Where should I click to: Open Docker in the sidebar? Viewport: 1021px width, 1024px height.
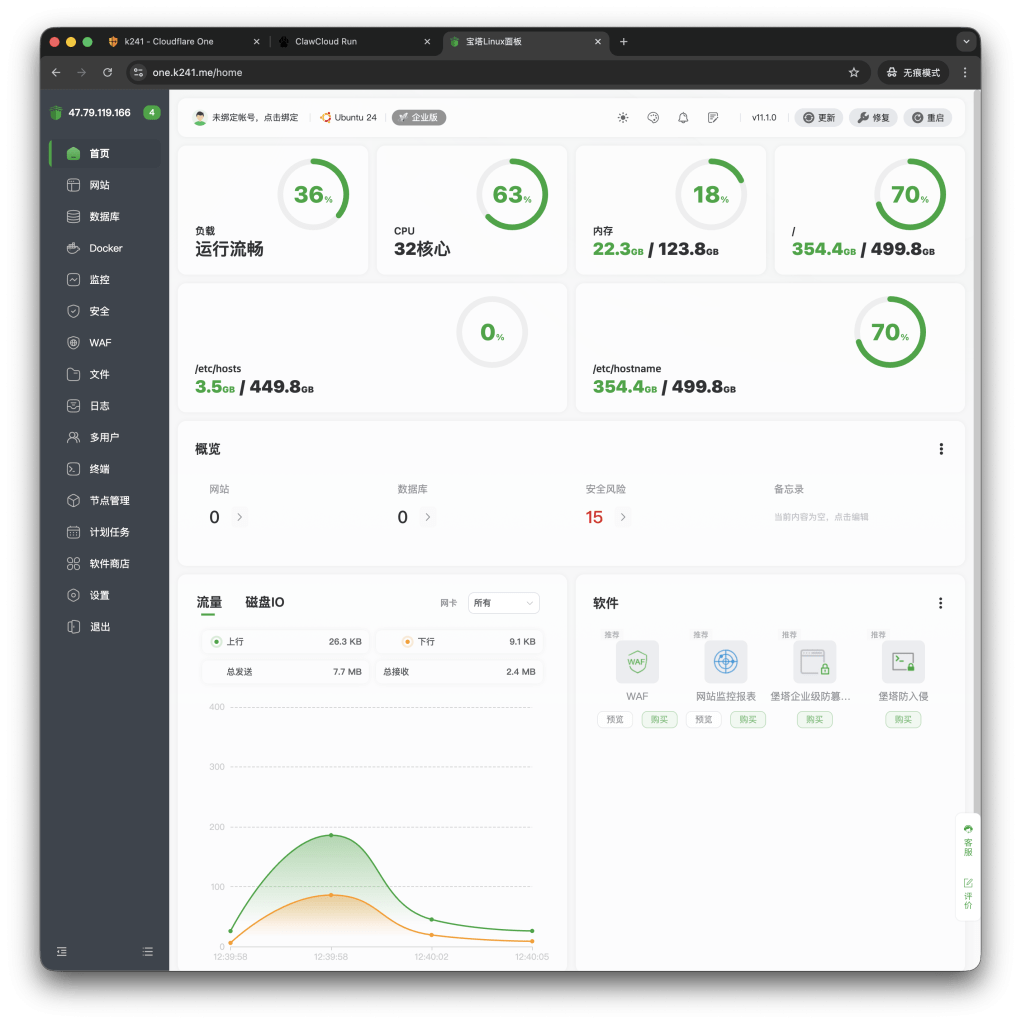coord(105,248)
